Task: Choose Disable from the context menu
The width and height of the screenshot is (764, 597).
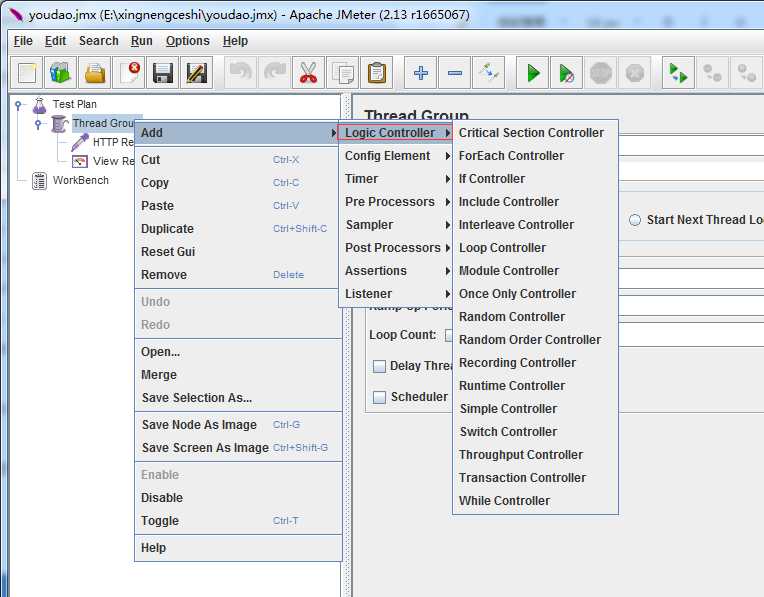Action: click(238, 498)
